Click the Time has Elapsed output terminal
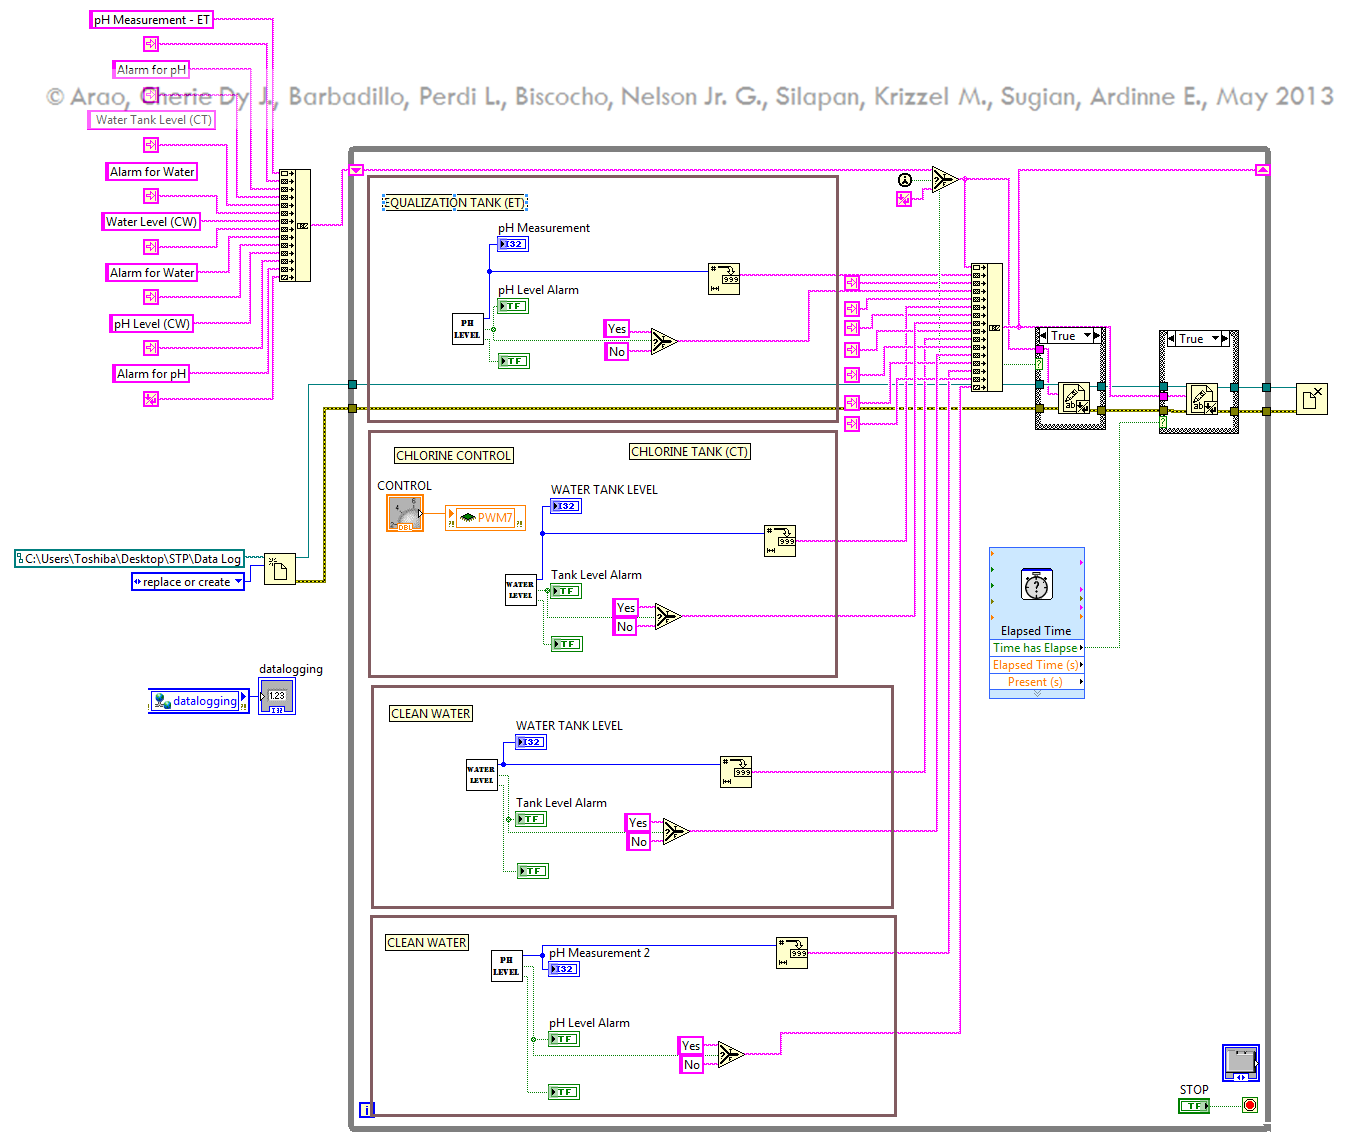 click(1037, 648)
